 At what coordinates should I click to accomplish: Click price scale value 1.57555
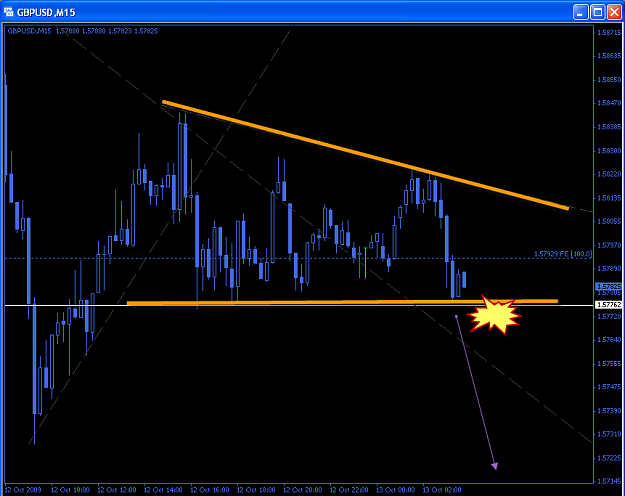point(609,364)
